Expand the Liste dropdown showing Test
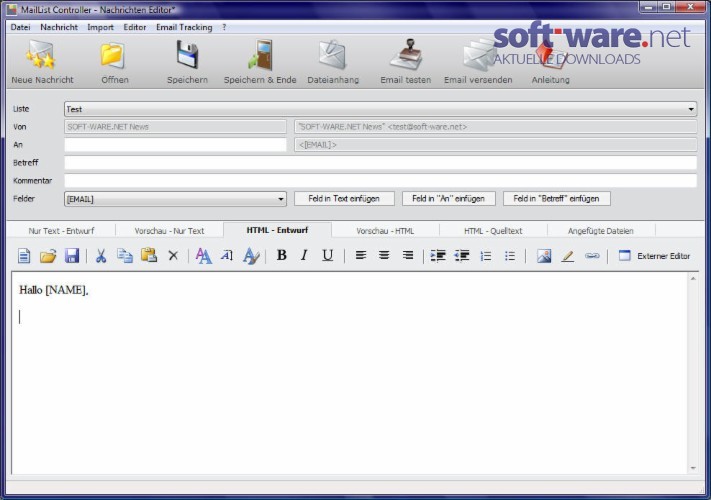 coord(691,109)
